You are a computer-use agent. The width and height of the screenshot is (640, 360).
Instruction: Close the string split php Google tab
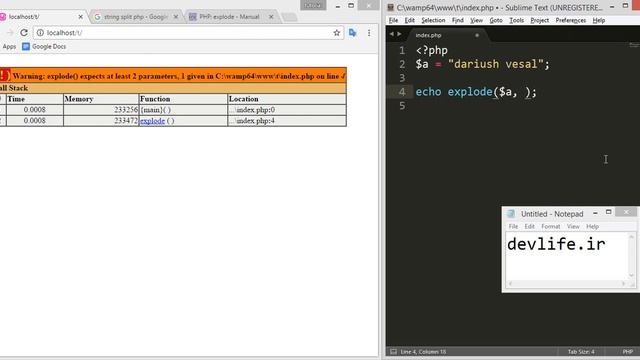pyautogui.click(x=176, y=17)
